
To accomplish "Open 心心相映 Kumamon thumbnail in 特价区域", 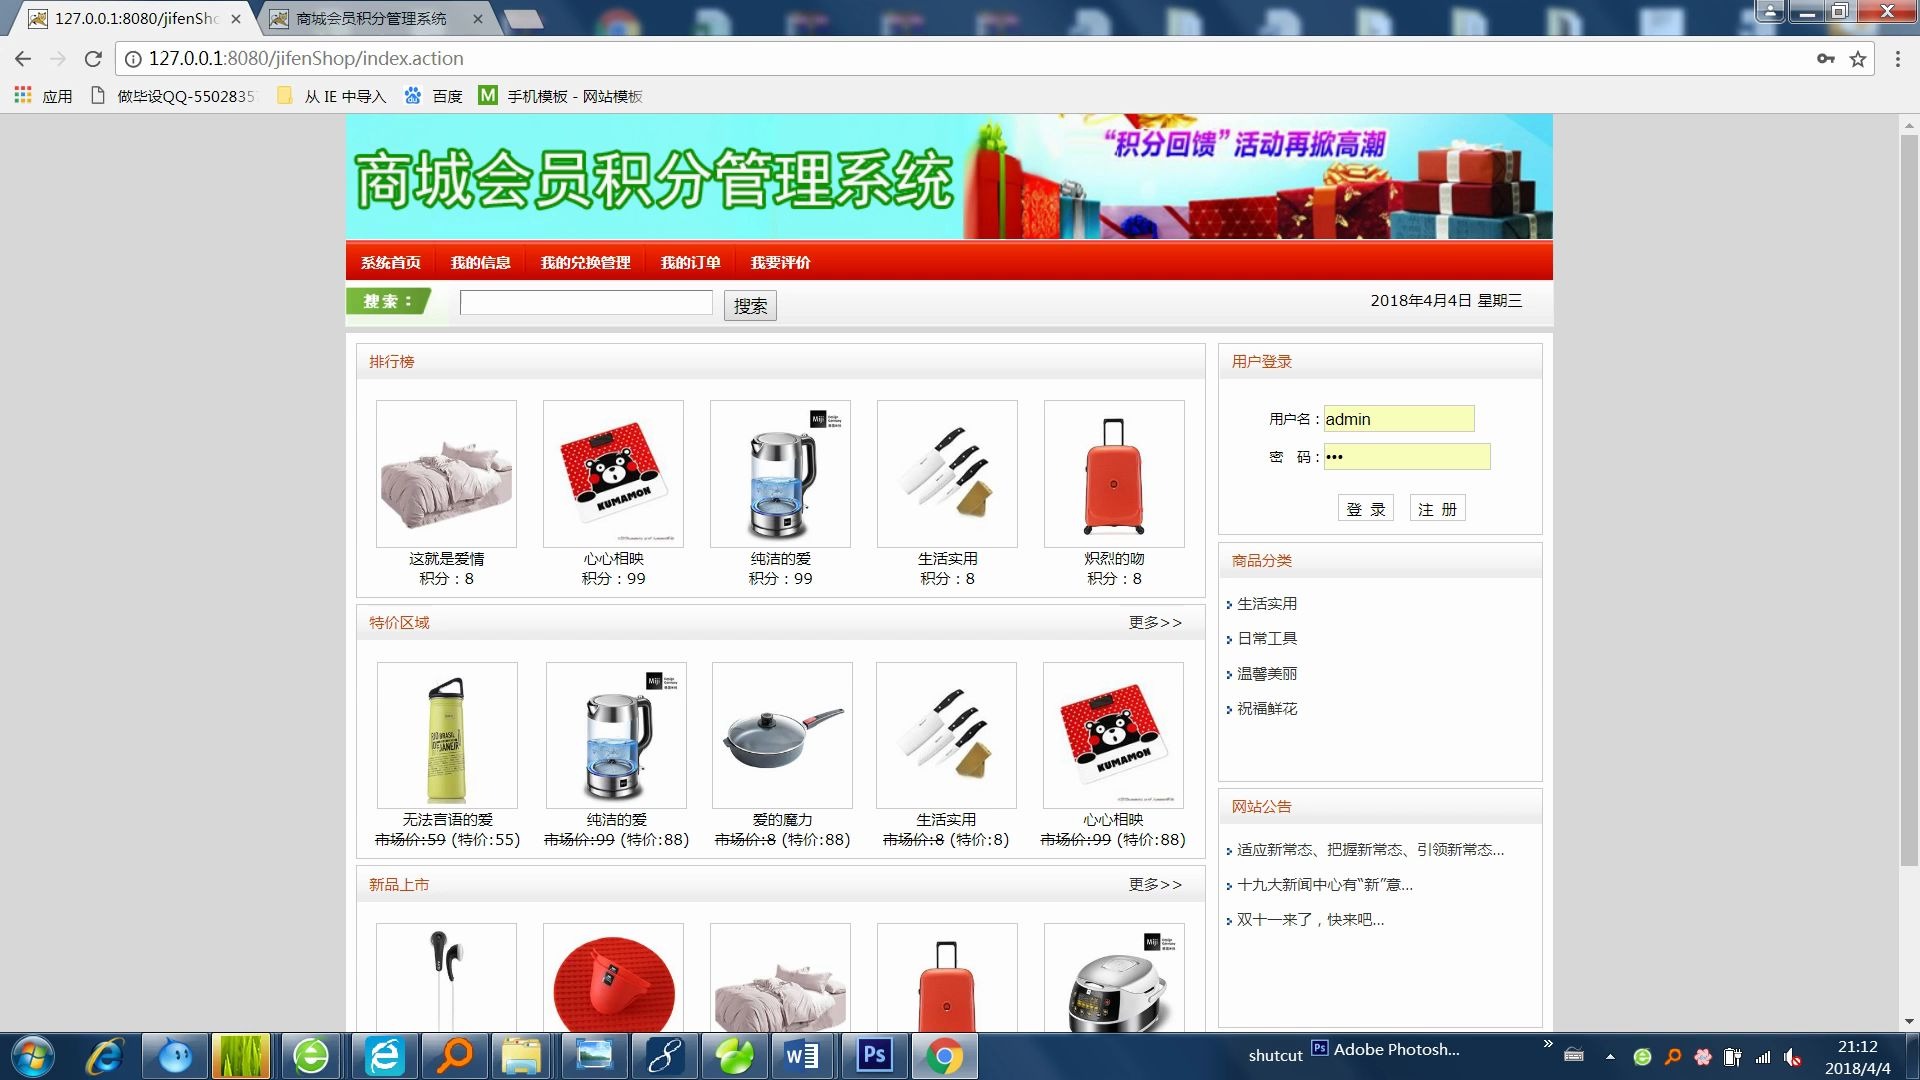I will 1113,735.
